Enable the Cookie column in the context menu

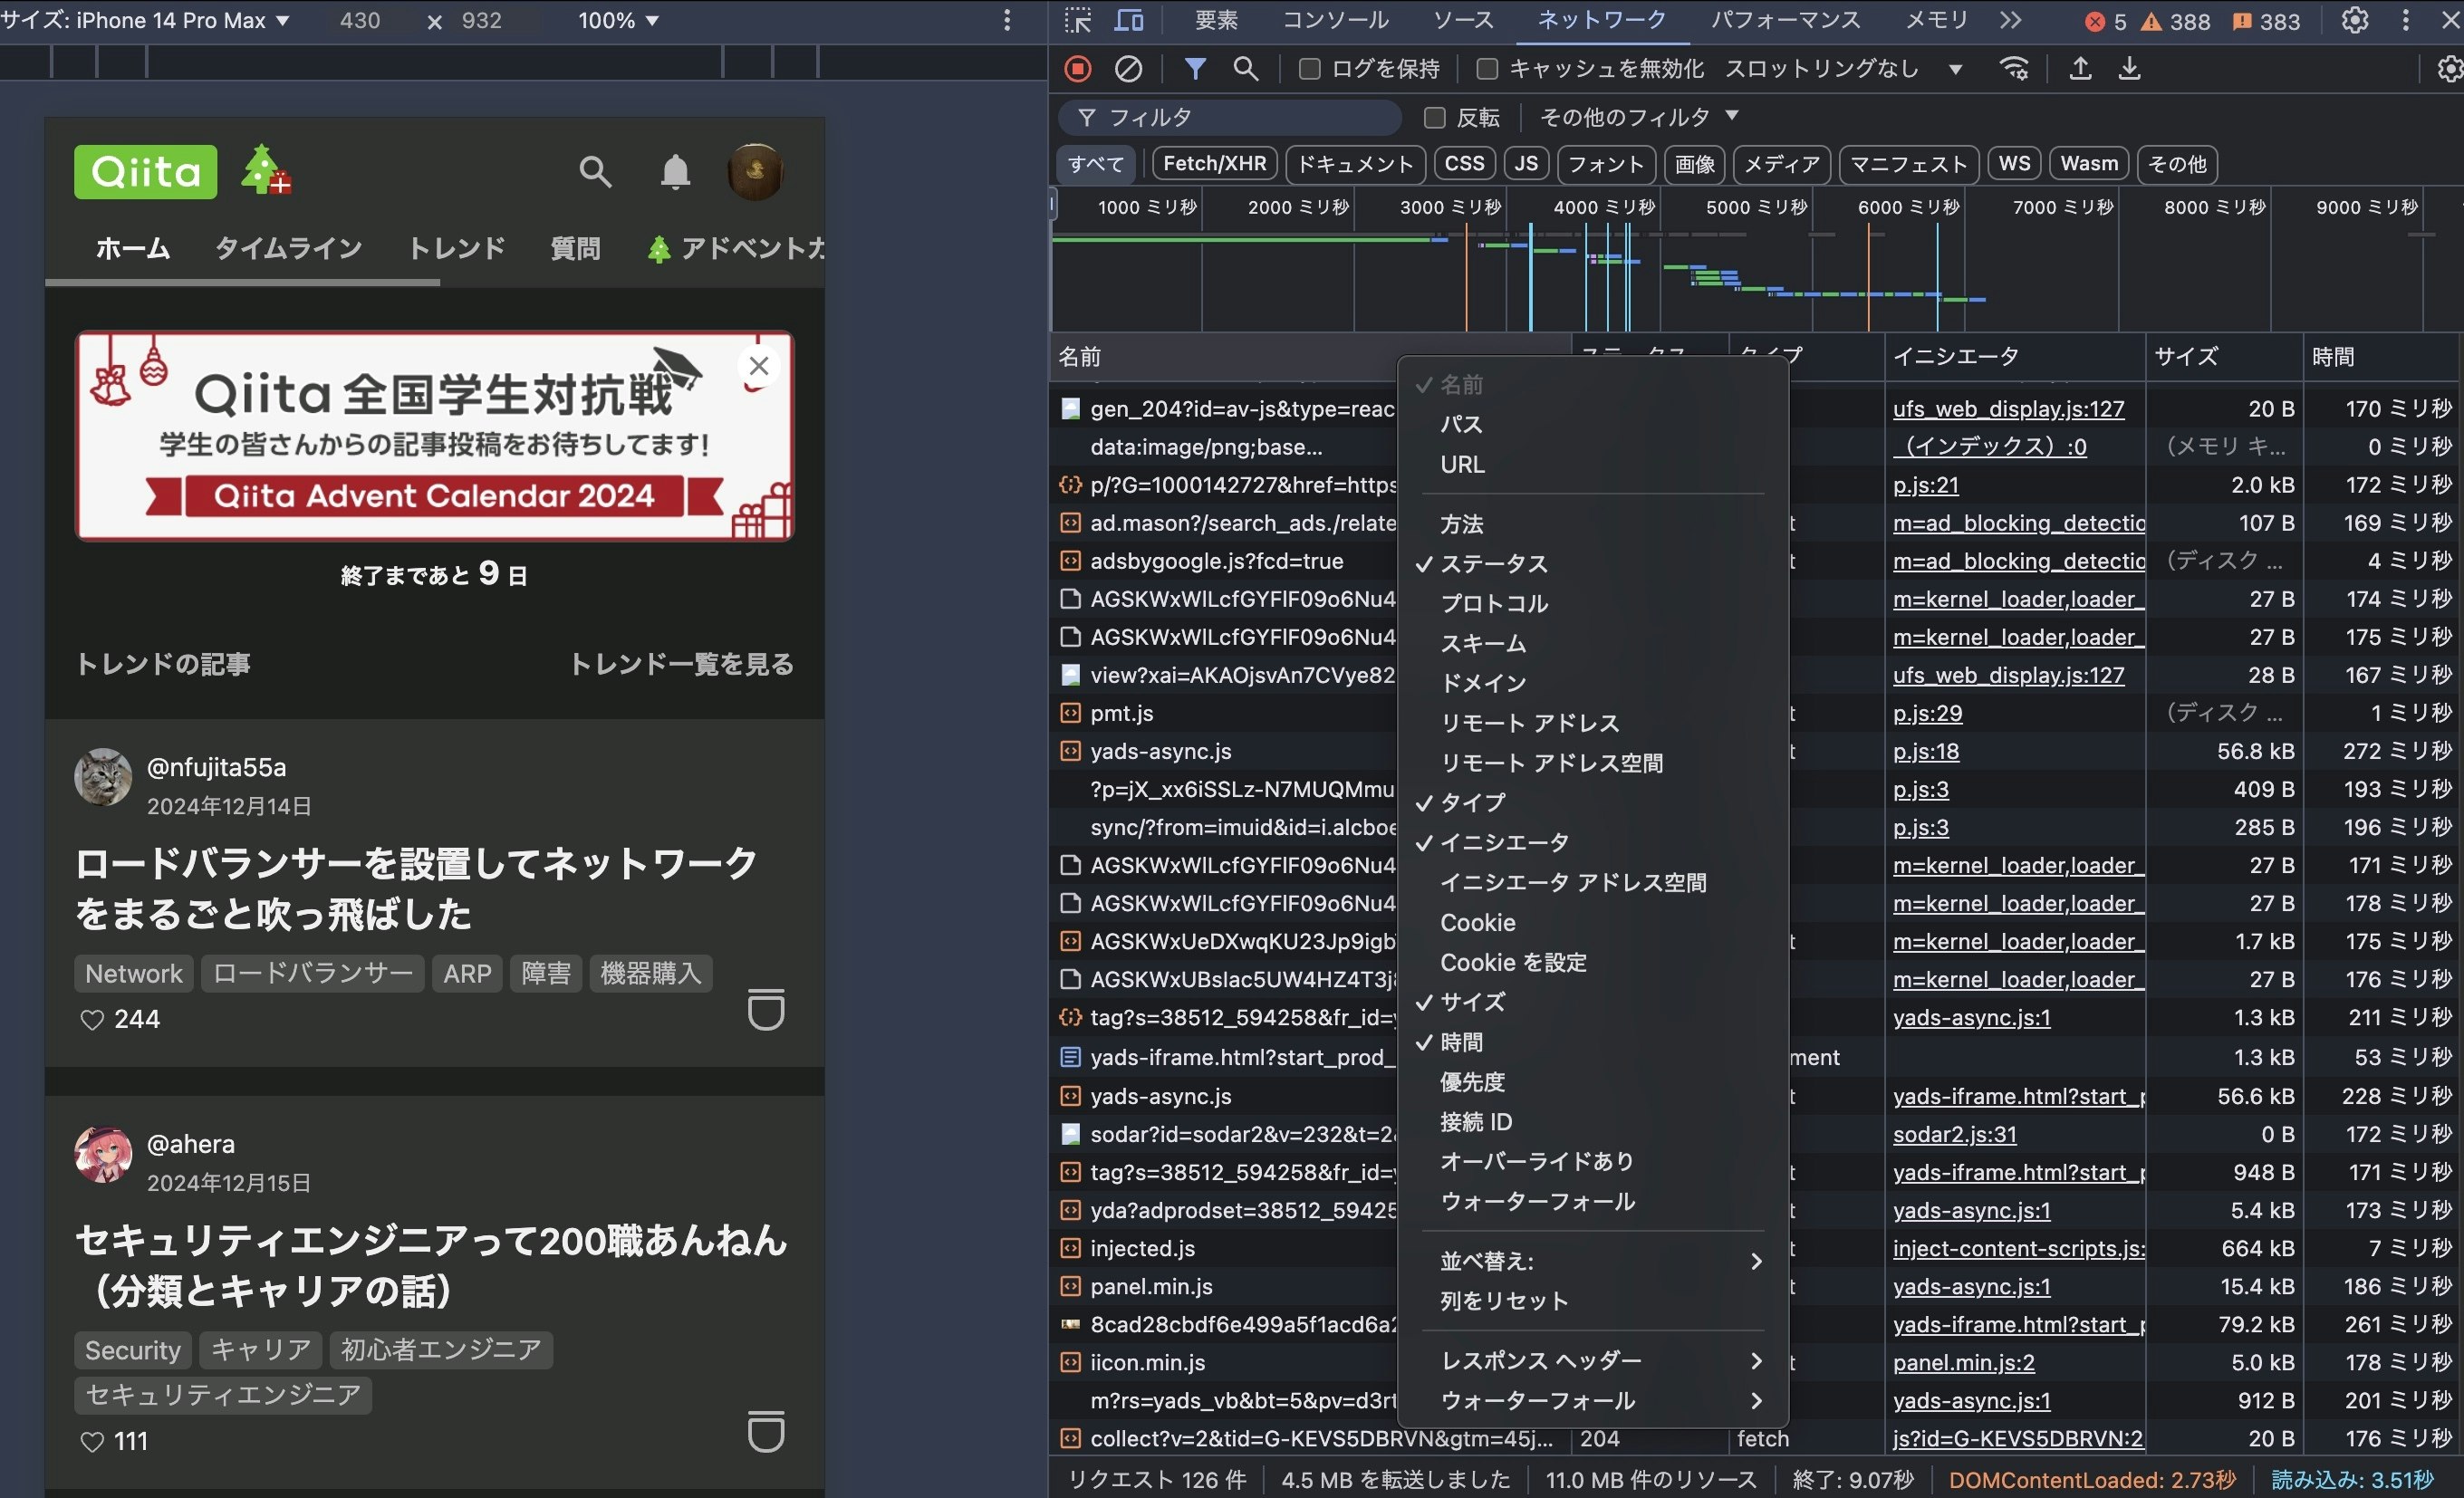coord(1478,922)
